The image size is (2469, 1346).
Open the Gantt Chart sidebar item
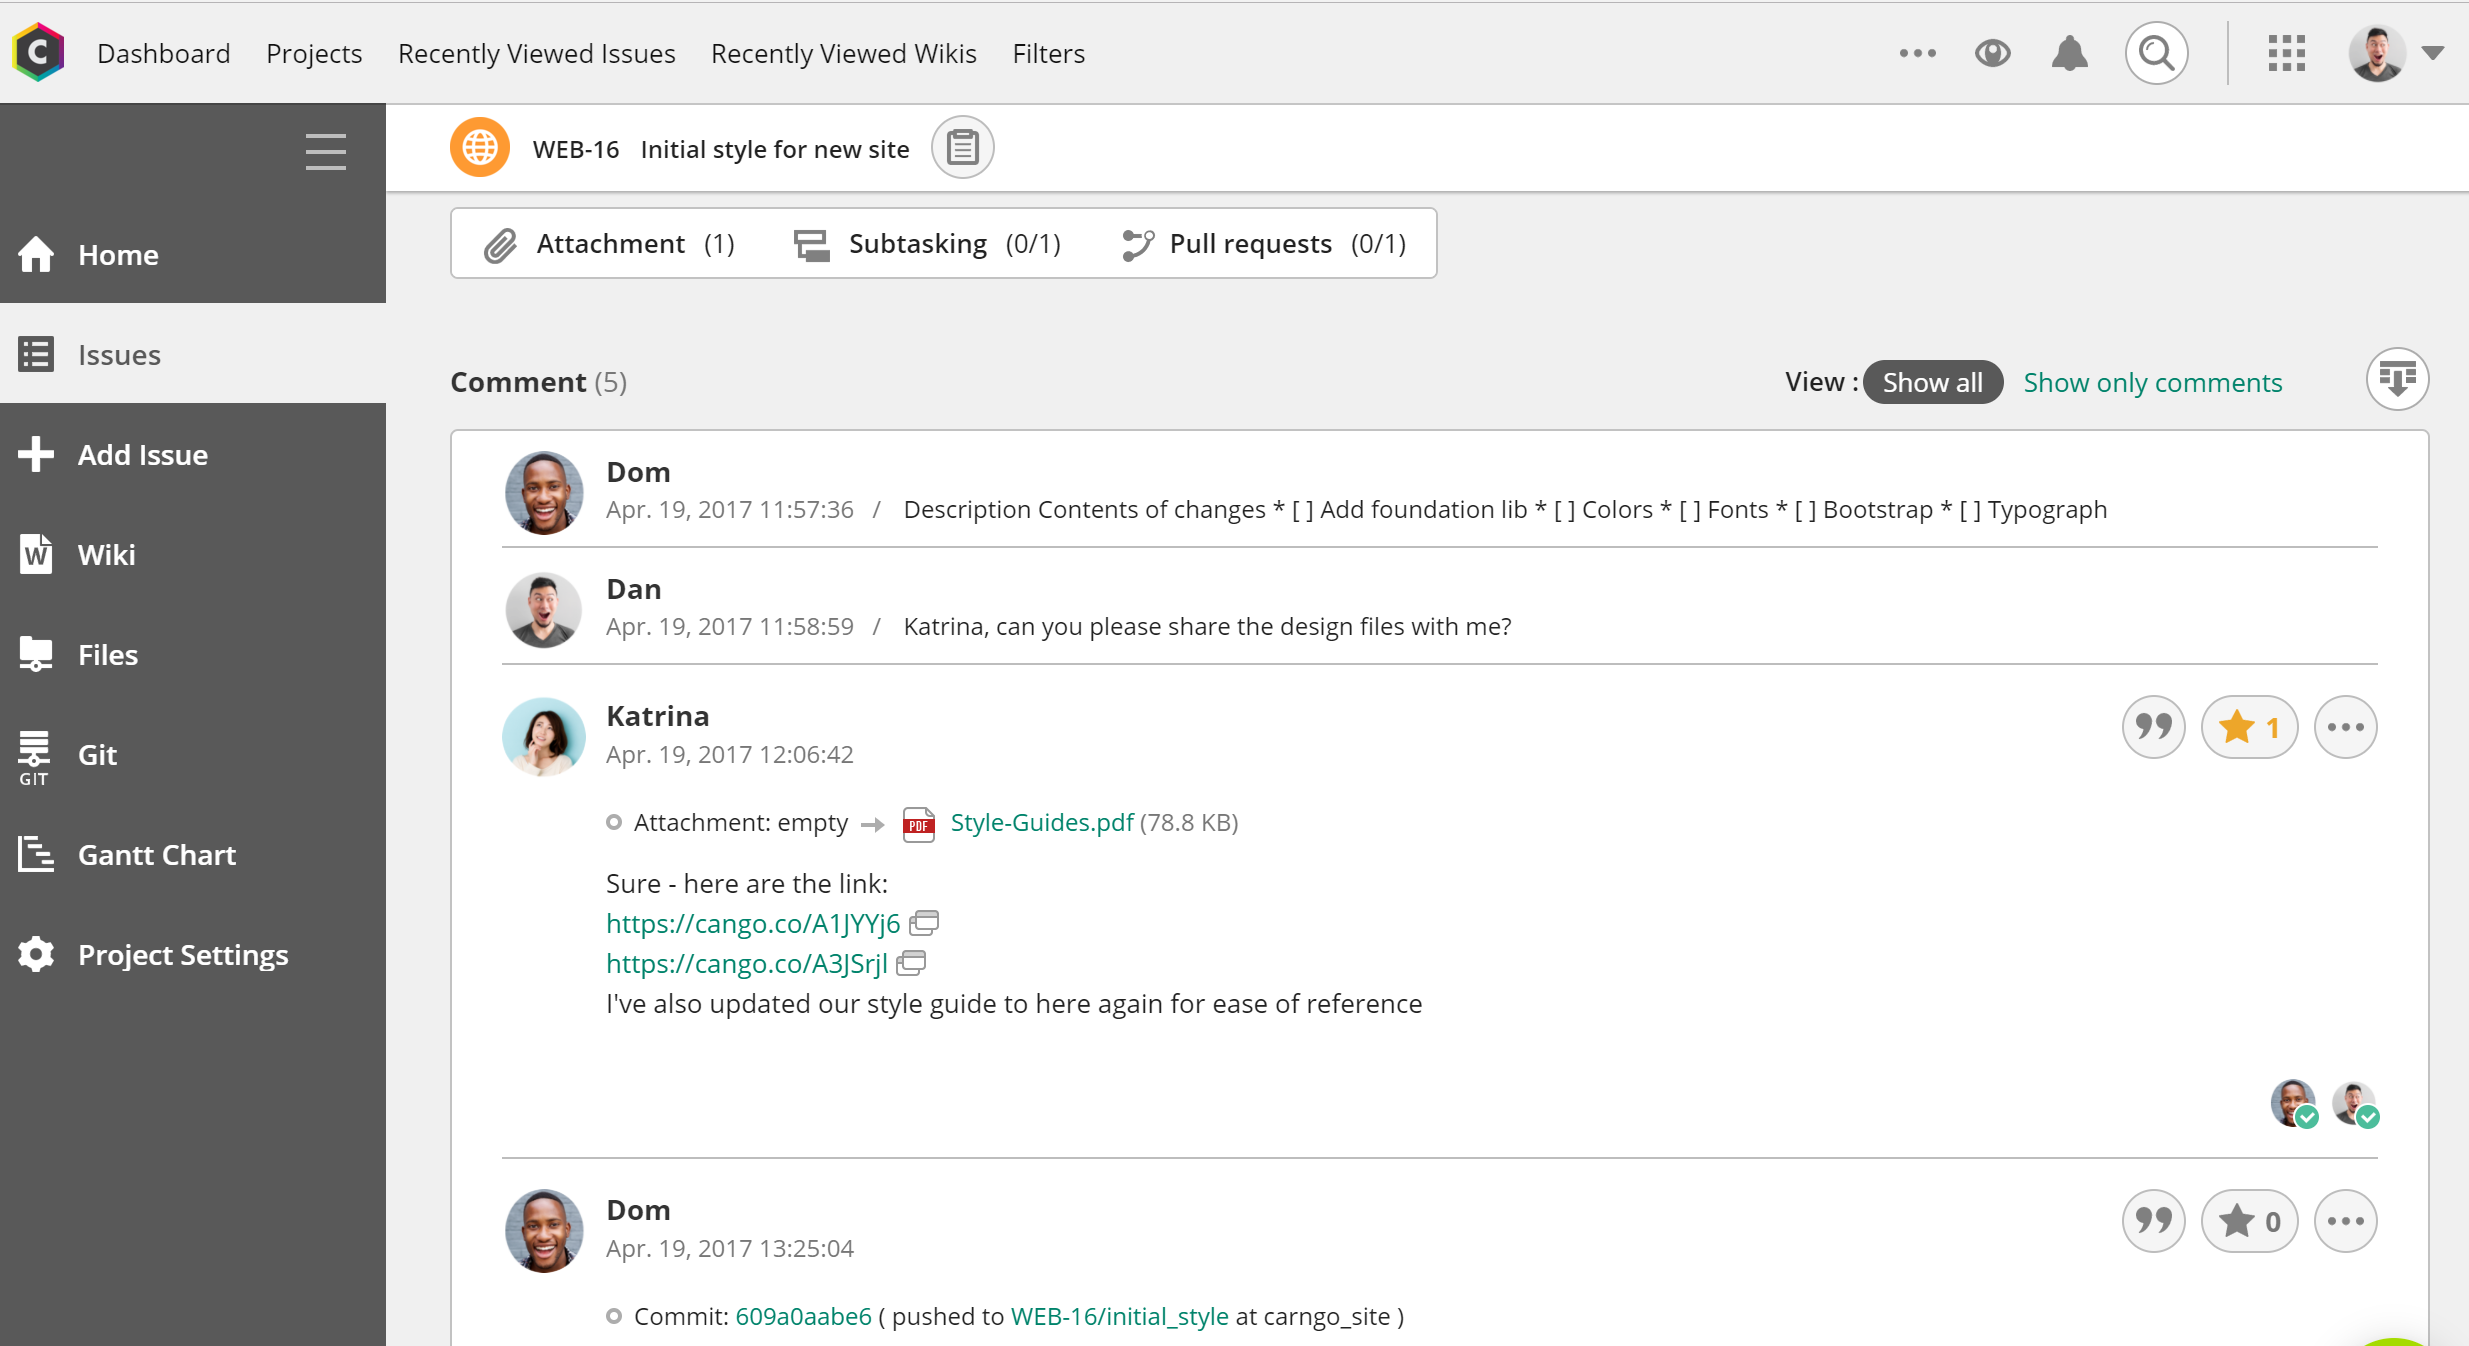click(x=157, y=855)
